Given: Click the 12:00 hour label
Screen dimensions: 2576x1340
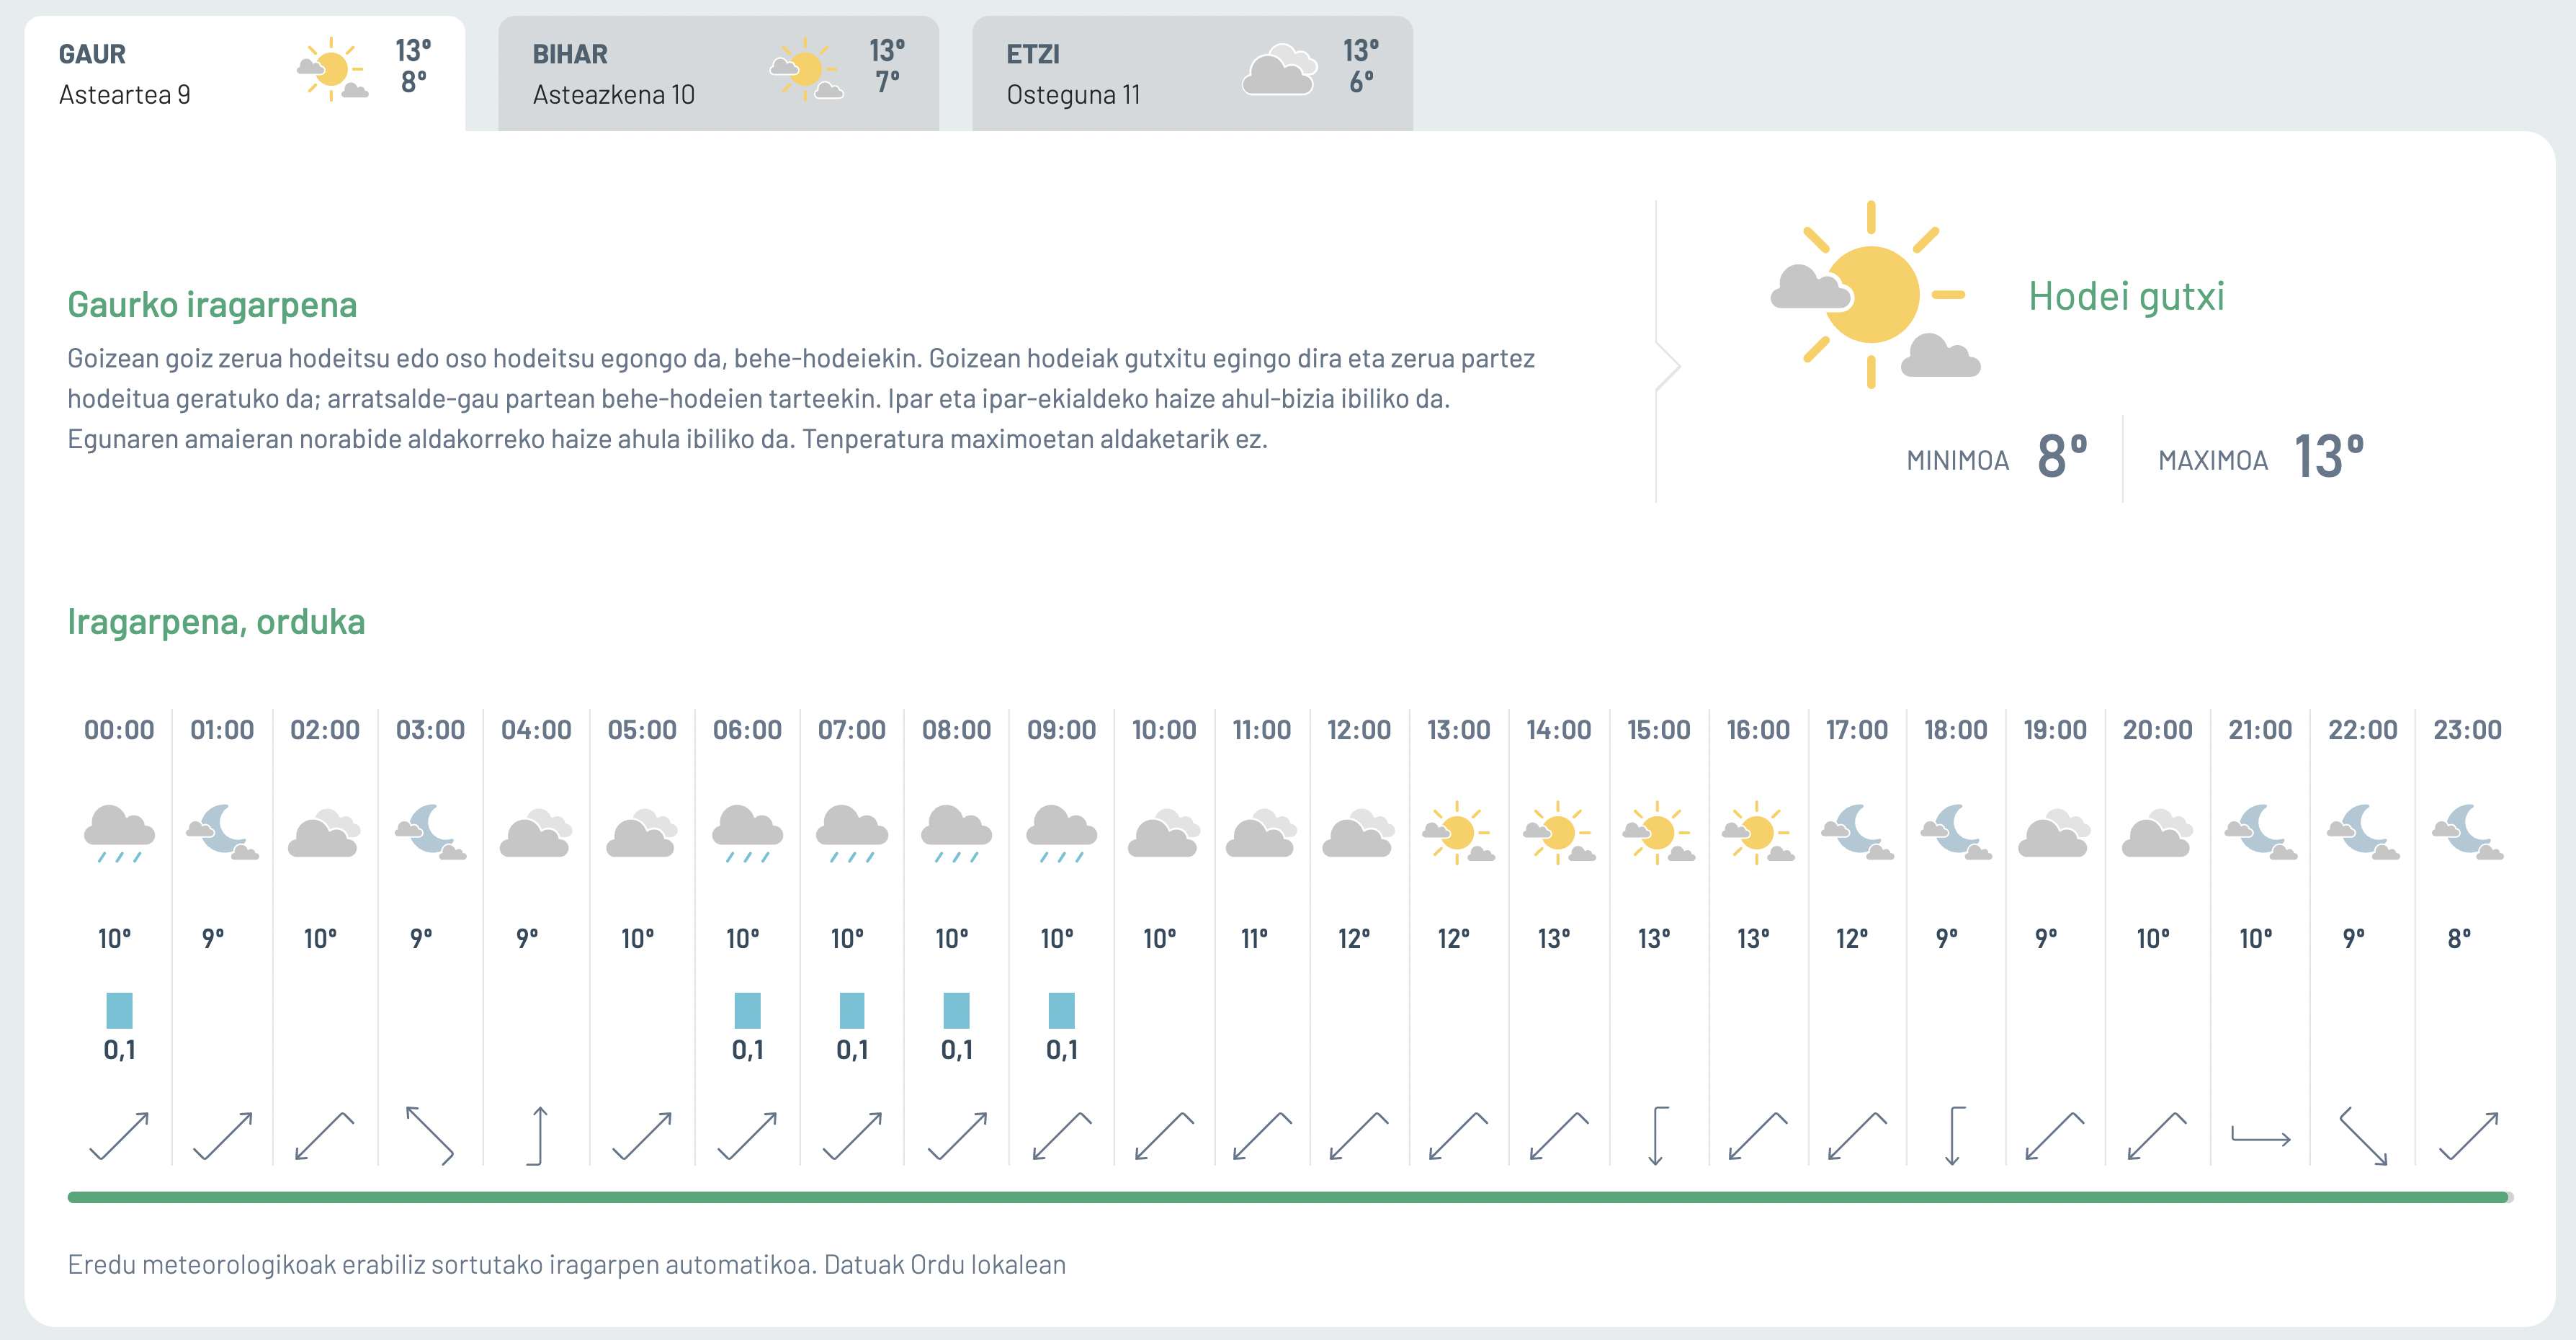Looking at the screenshot, I should (x=1359, y=730).
